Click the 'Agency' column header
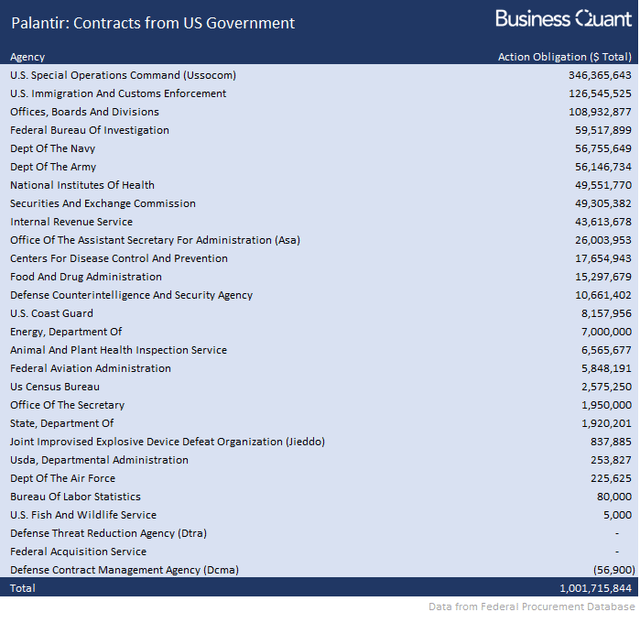Screen dimensions: 640x623 (27, 57)
